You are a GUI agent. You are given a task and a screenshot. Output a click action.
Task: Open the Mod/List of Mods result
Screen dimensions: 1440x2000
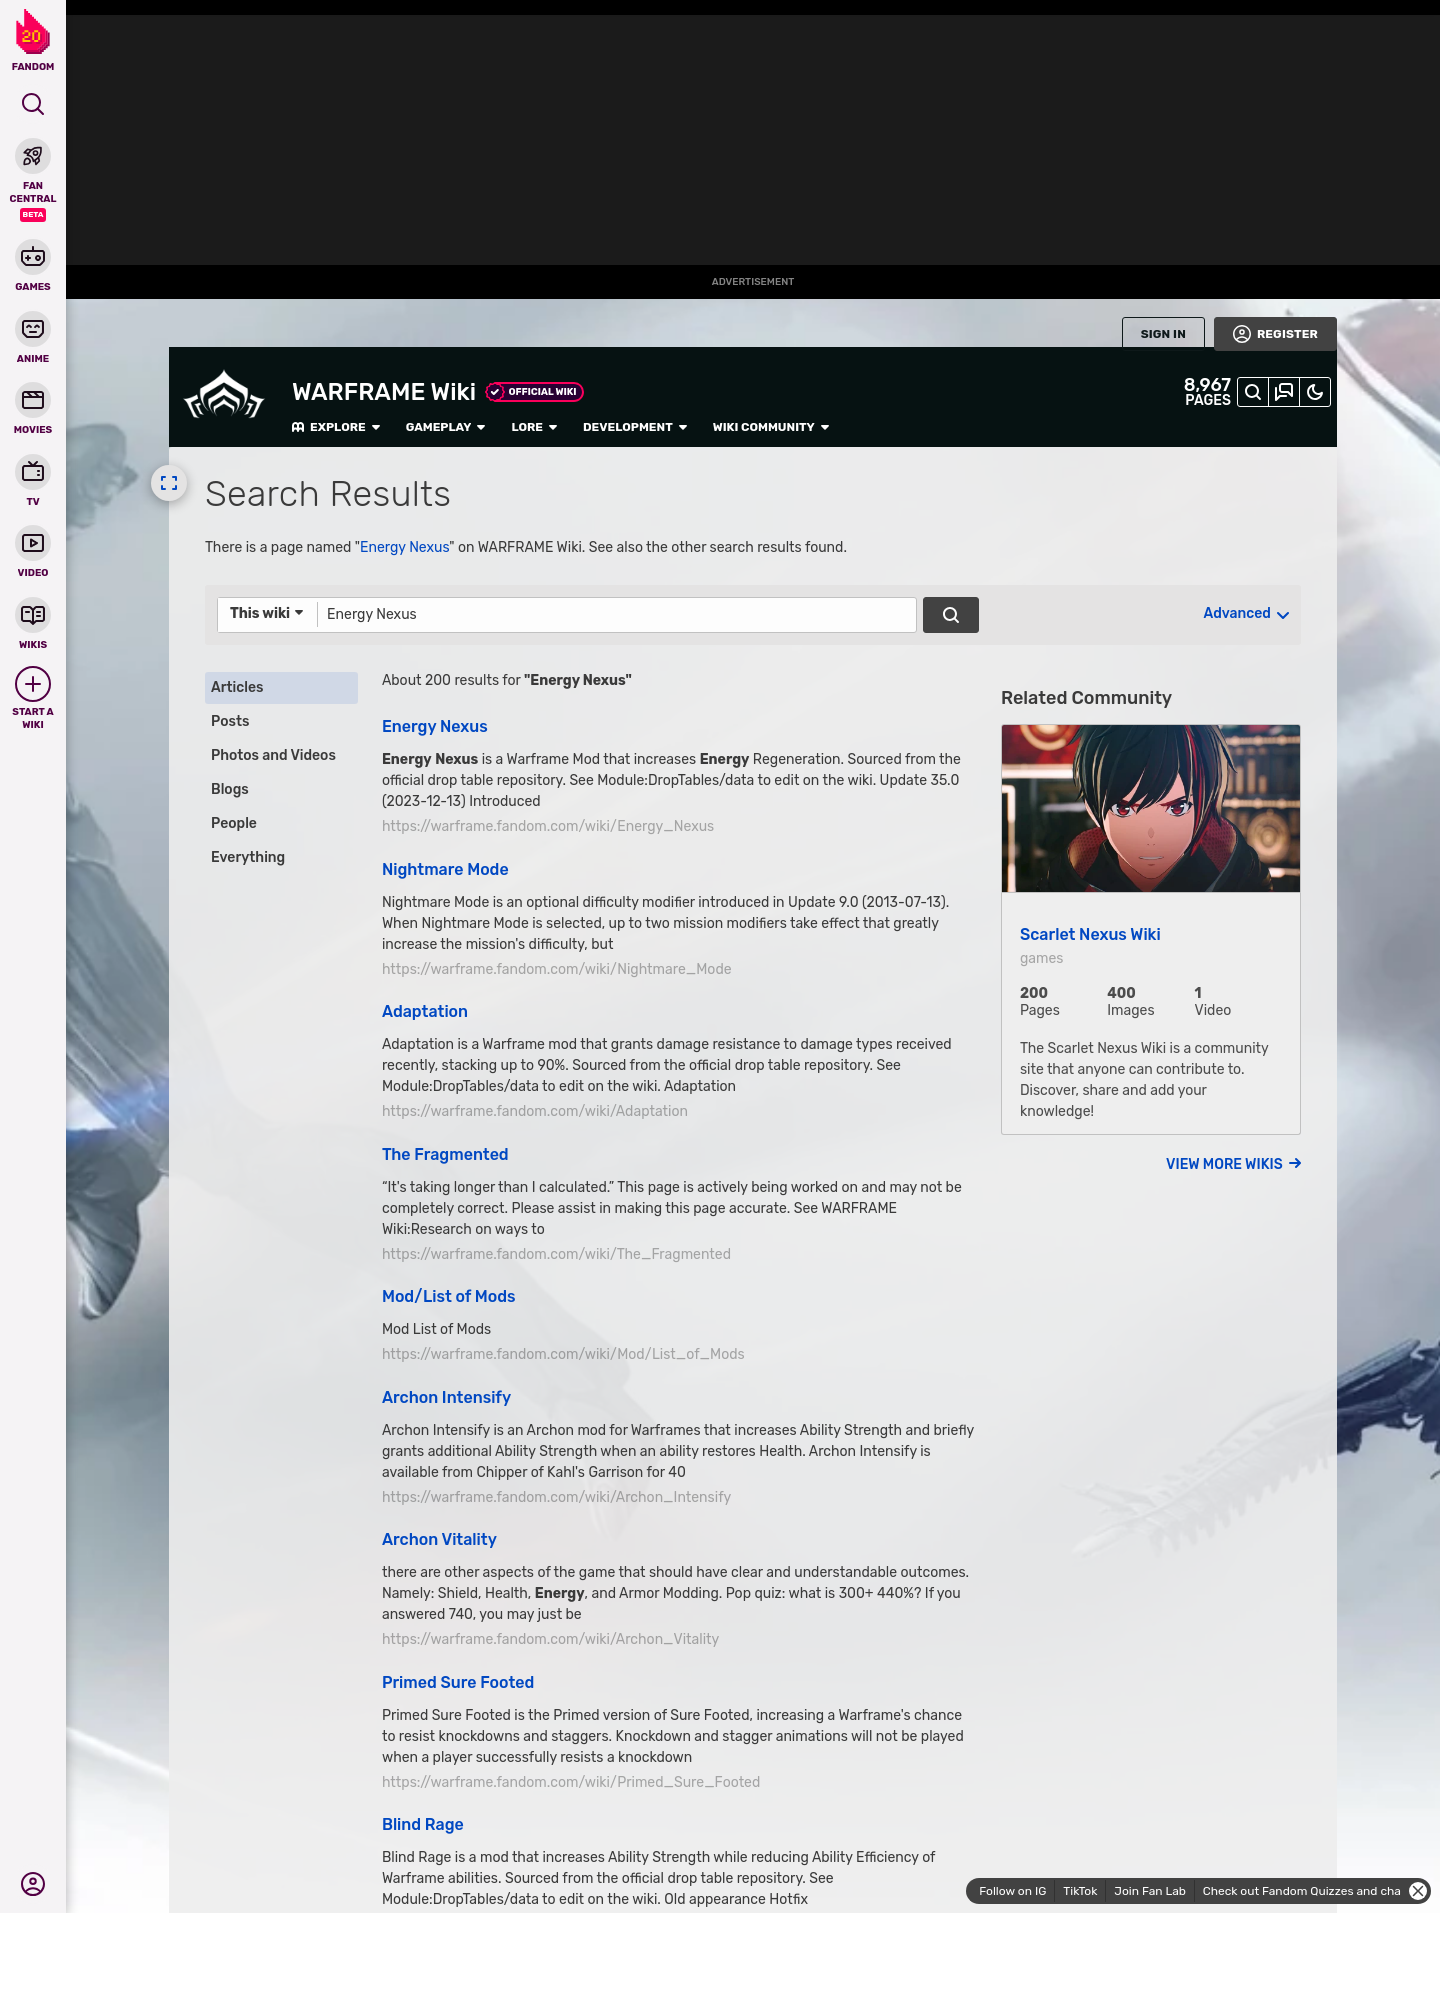(448, 1297)
